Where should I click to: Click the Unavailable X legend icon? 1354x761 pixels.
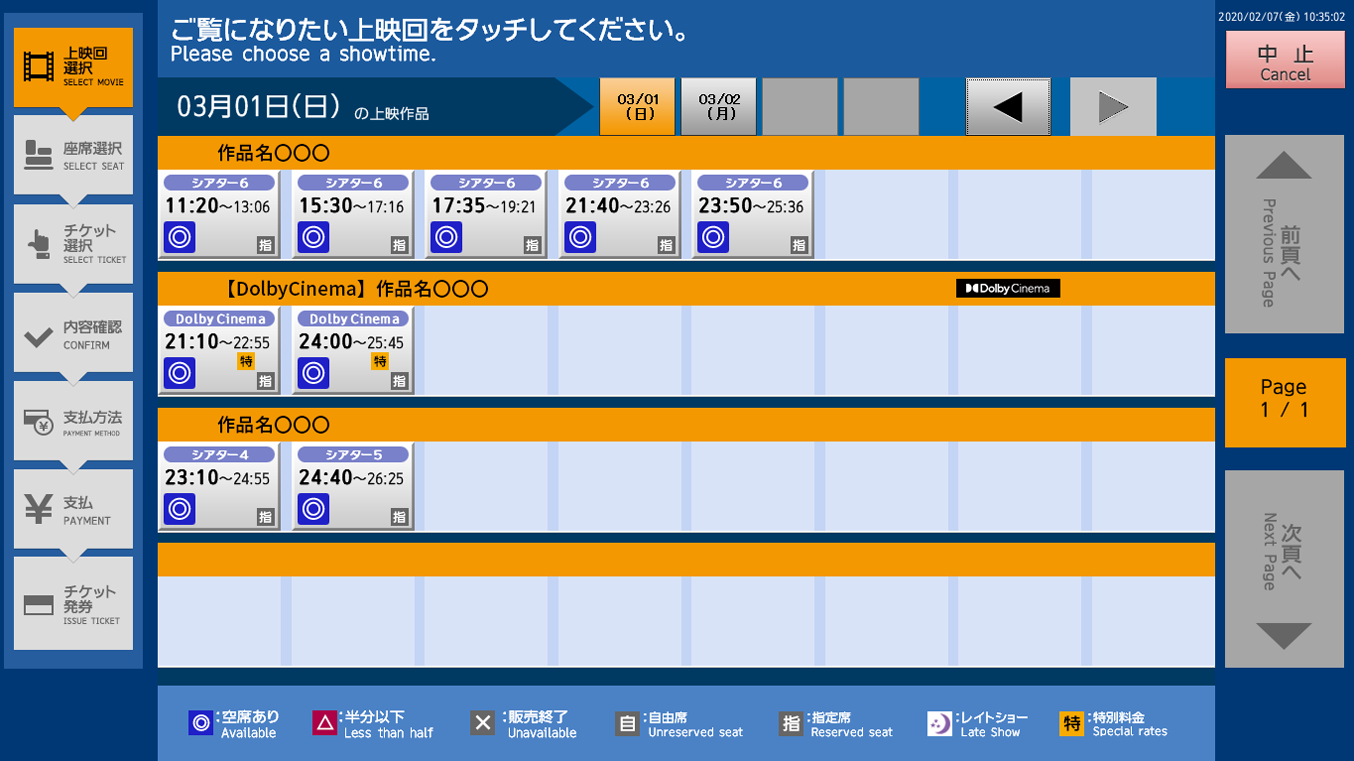point(482,723)
